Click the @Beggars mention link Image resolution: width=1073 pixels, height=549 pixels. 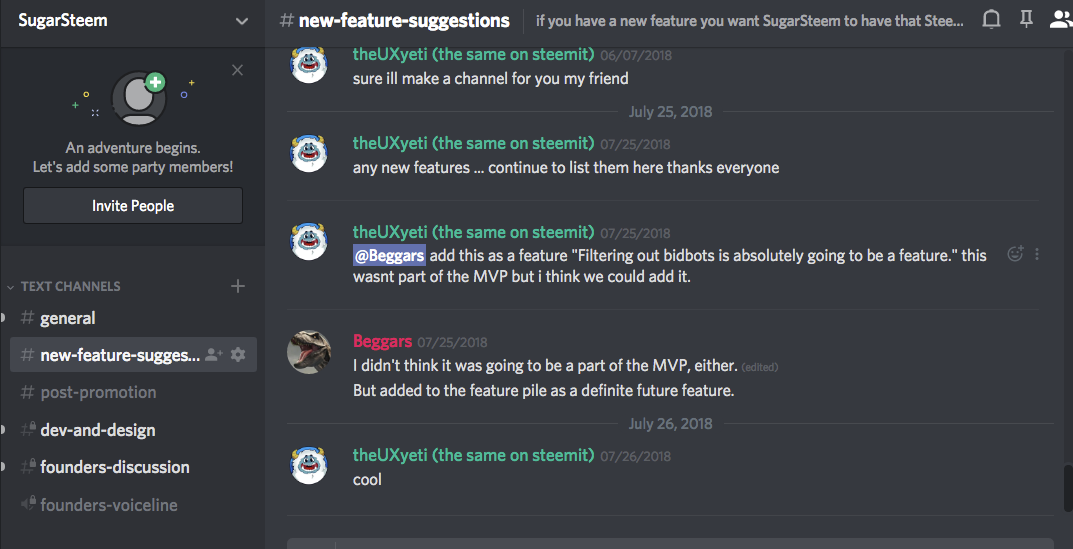click(389, 256)
